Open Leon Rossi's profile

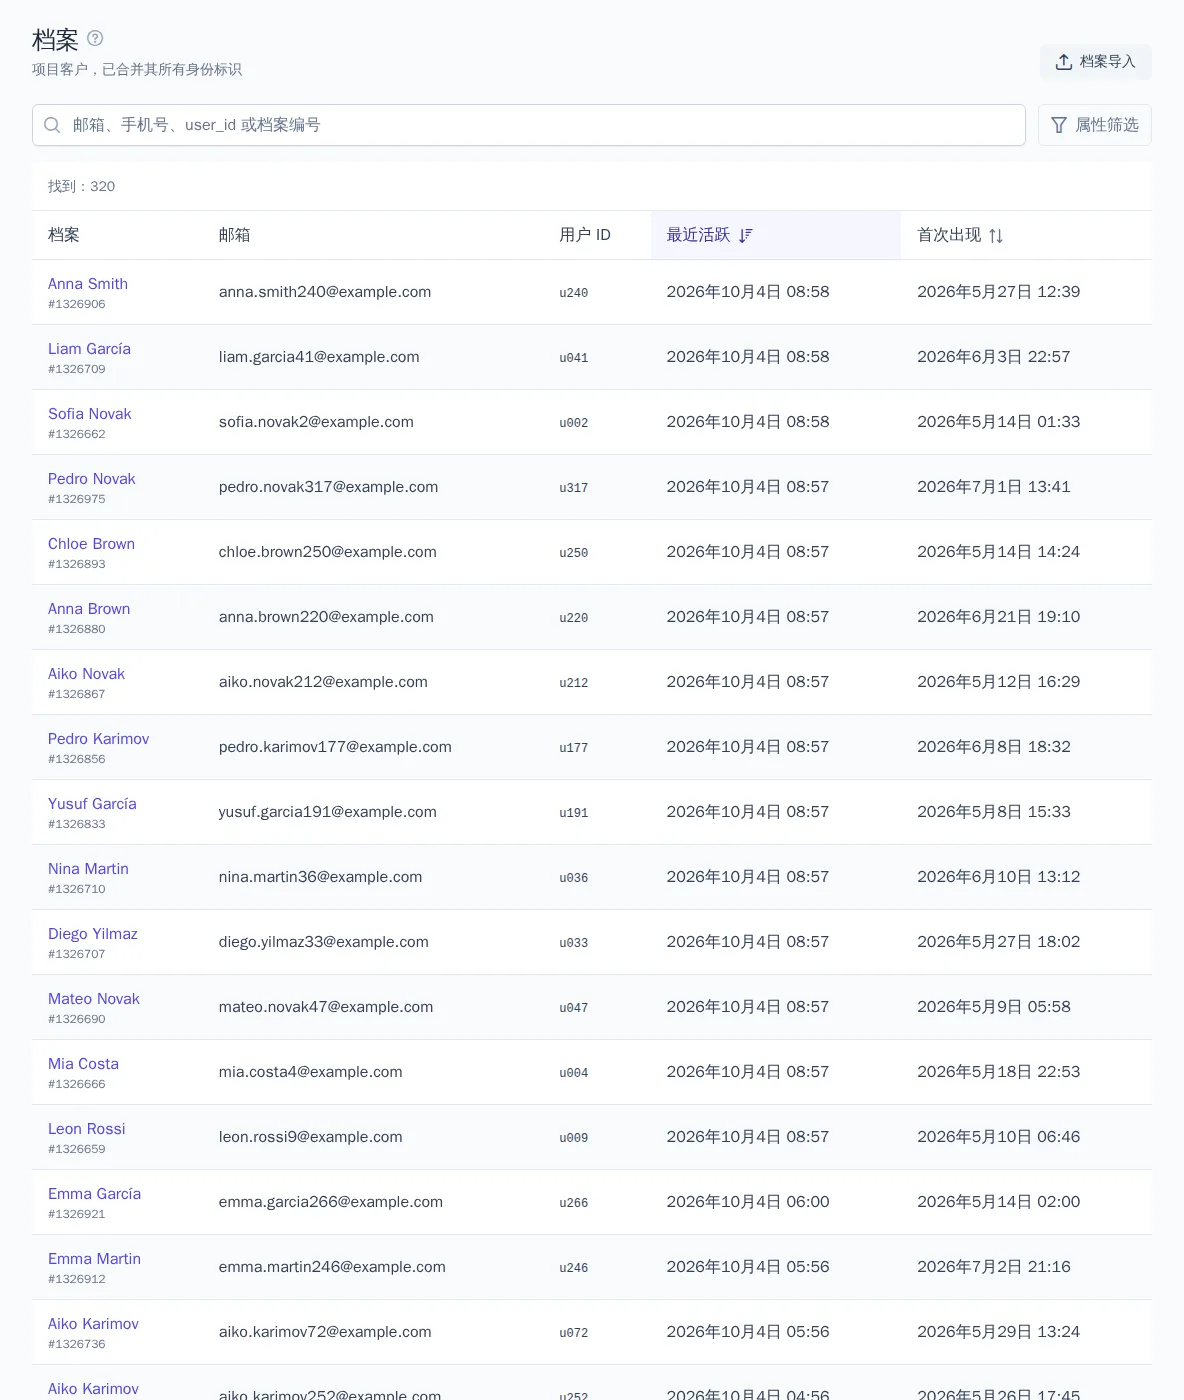click(87, 1129)
